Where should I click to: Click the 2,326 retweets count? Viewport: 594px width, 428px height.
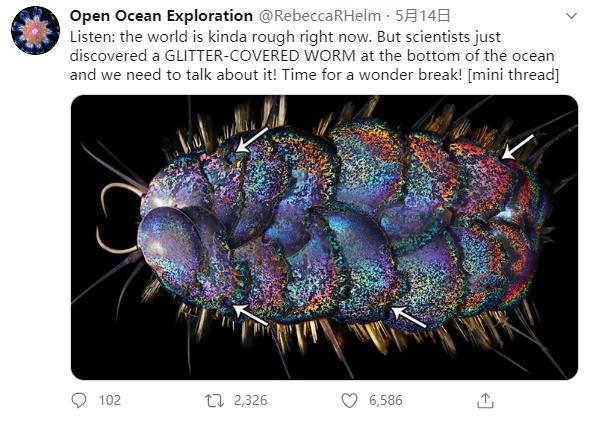point(250,400)
